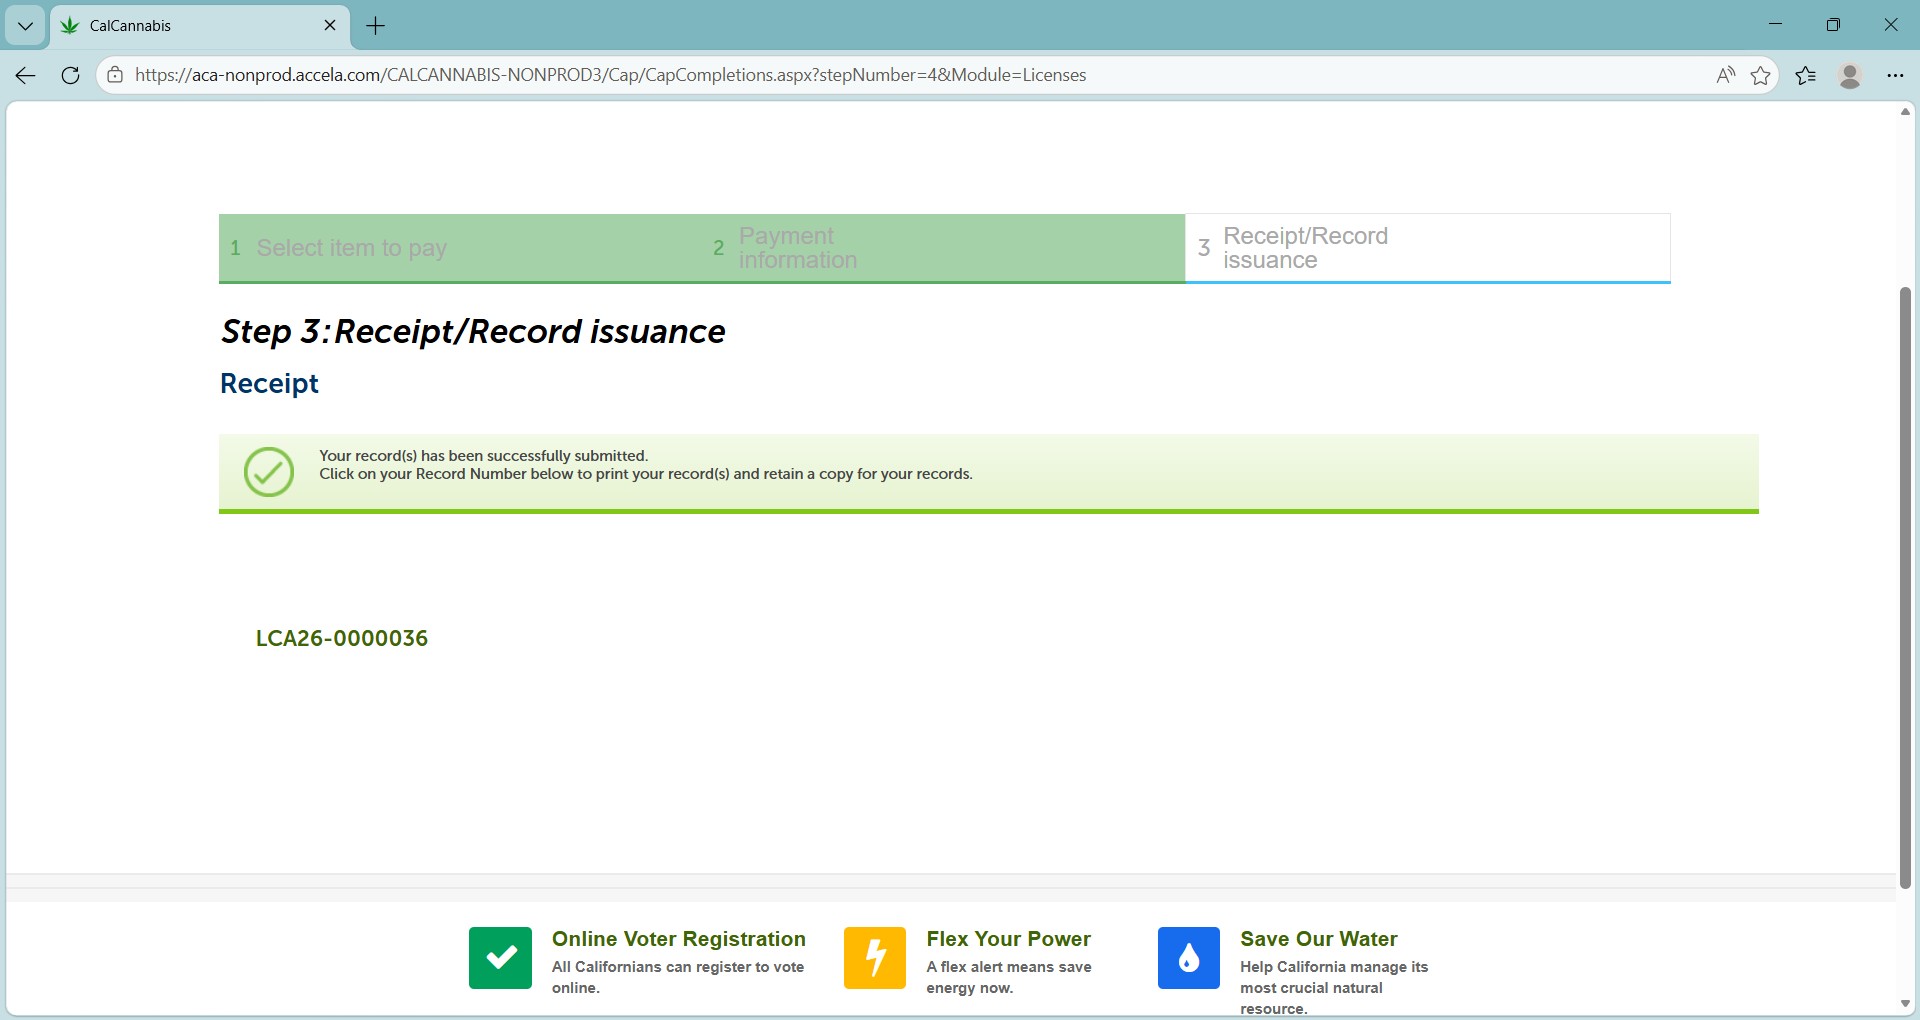Open the Flex Your Power link

1008,939
